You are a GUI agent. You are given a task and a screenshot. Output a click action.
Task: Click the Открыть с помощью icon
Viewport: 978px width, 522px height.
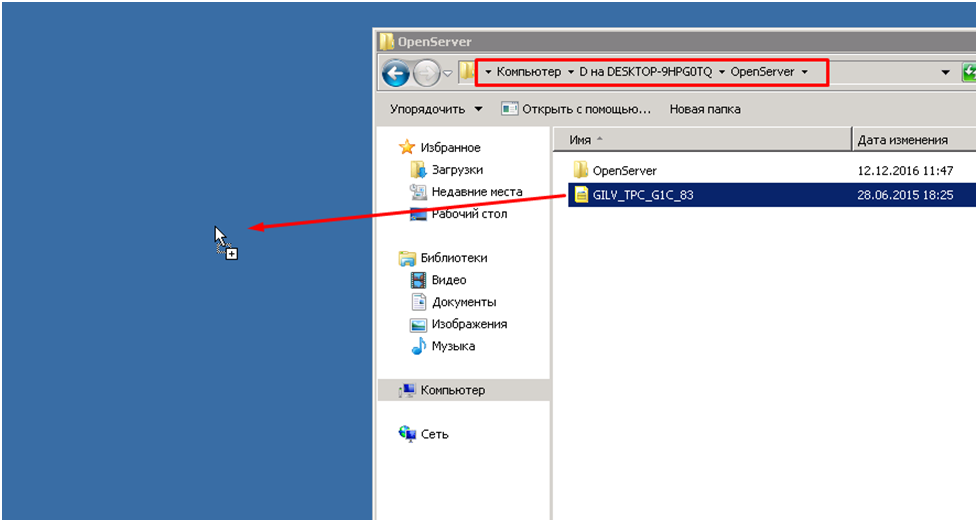[x=510, y=109]
